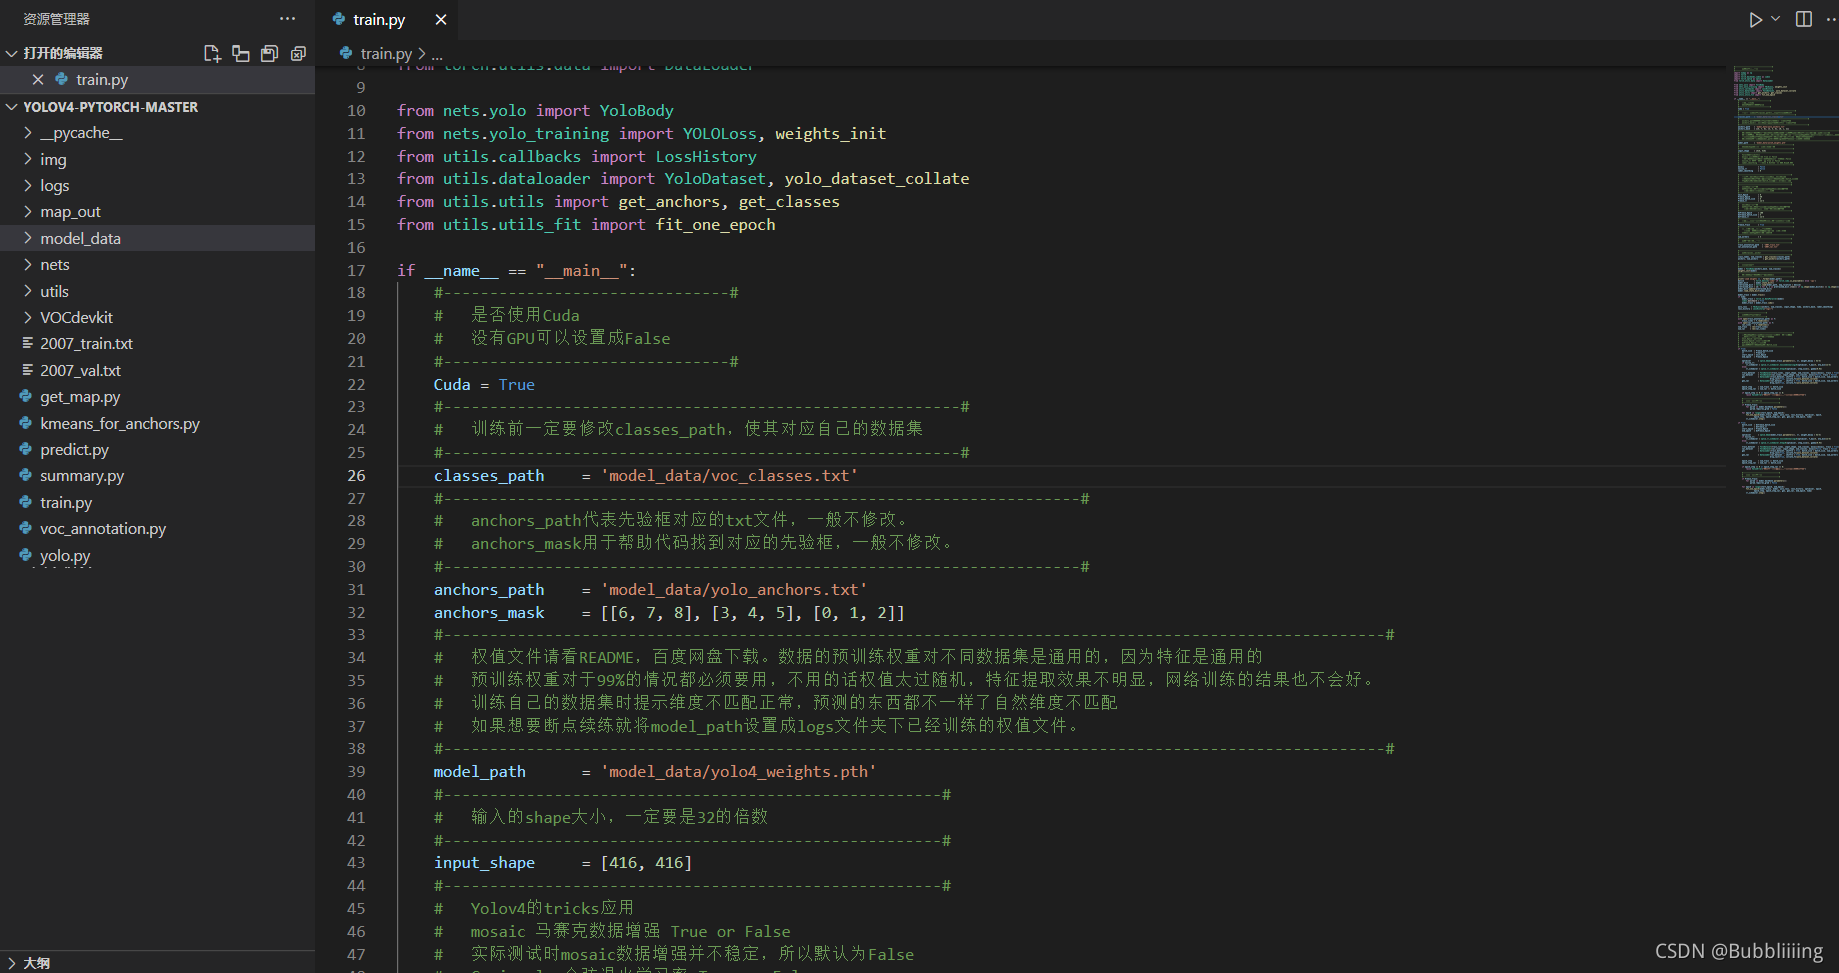Click the 'model_data/voc_classes.txt' string
This screenshot has height=973, width=1839.
coord(729,476)
